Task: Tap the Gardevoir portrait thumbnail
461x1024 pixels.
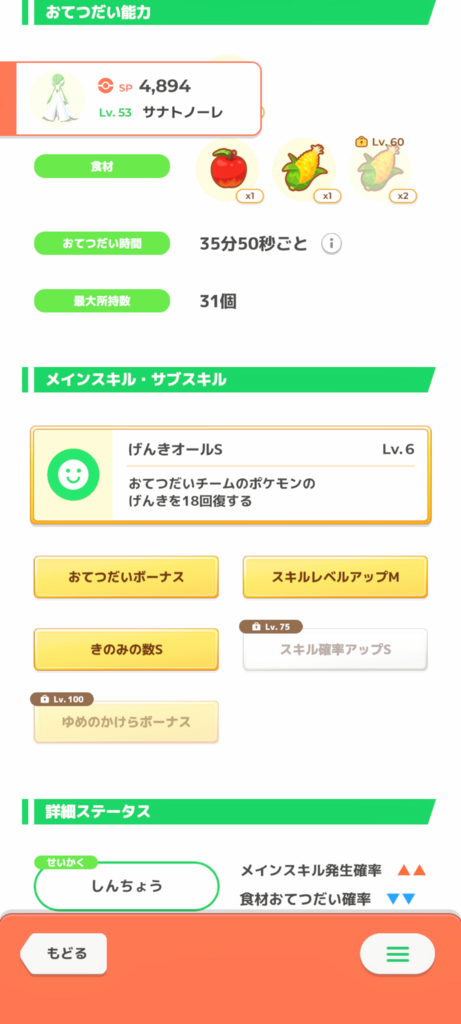Action: coord(57,98)
